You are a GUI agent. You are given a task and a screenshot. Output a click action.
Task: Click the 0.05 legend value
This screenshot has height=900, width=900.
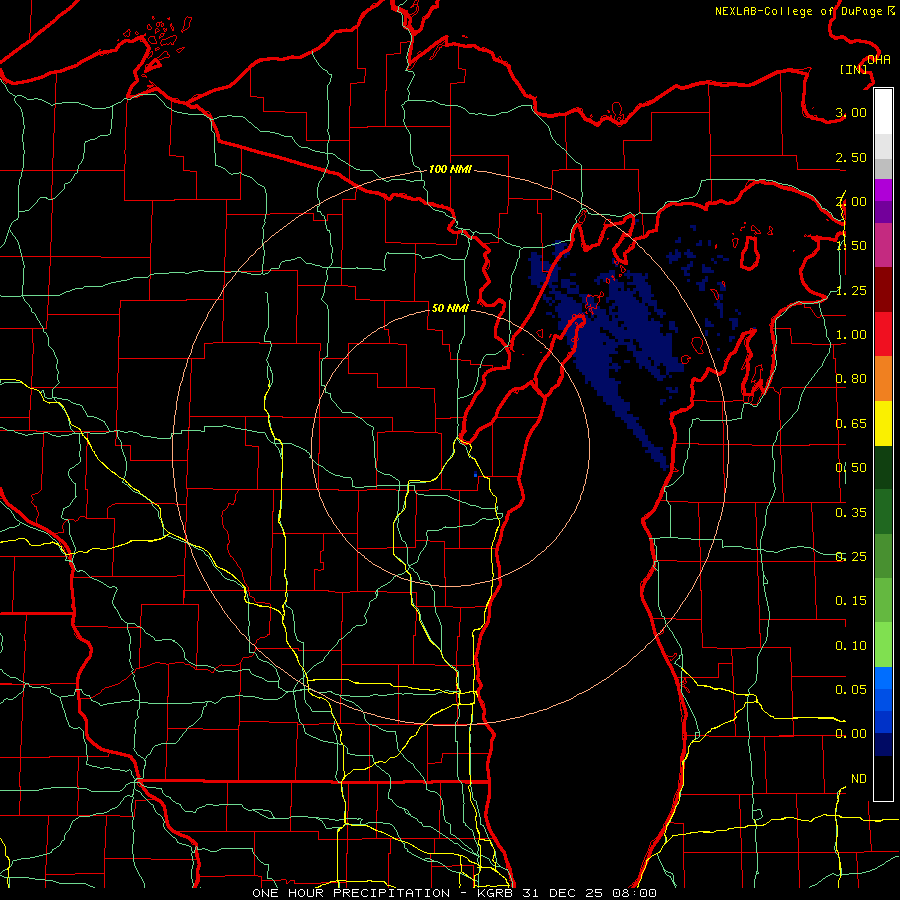[851, 689]
